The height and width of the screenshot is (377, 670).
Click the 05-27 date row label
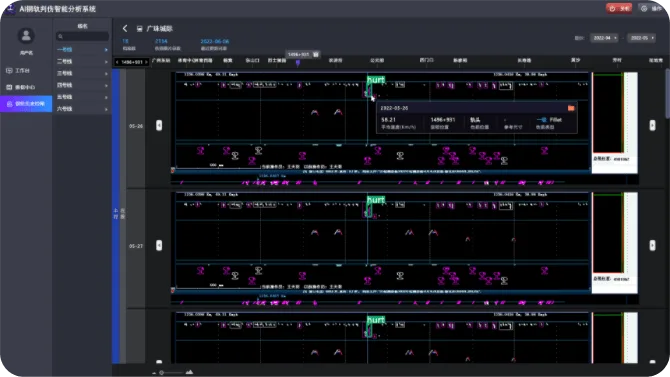click(136, 246)
